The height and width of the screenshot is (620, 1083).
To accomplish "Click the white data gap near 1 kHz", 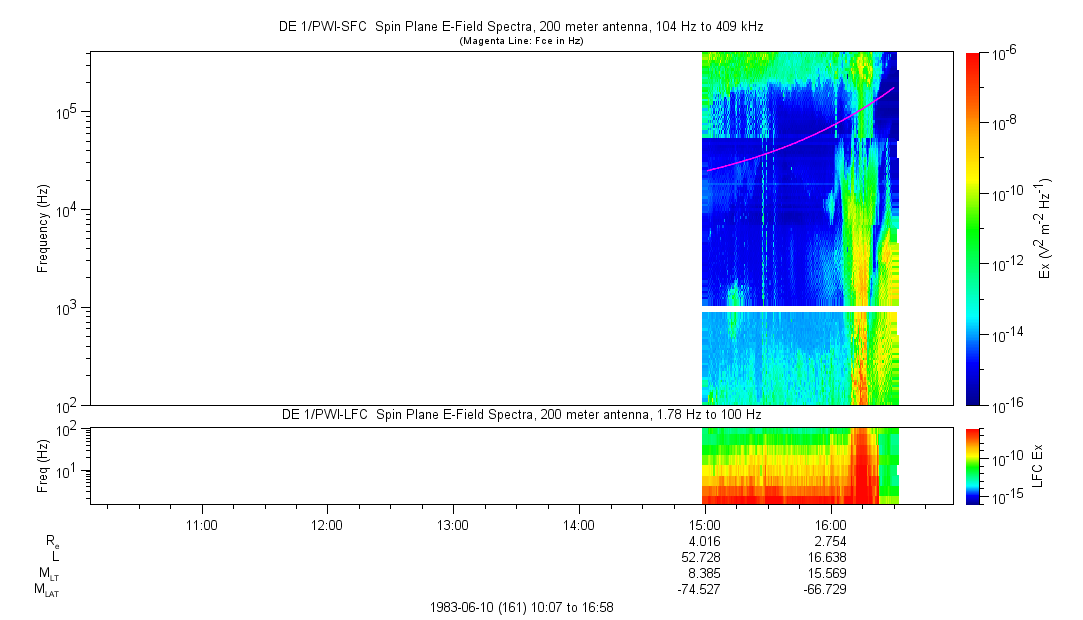I will pos(800,309).
